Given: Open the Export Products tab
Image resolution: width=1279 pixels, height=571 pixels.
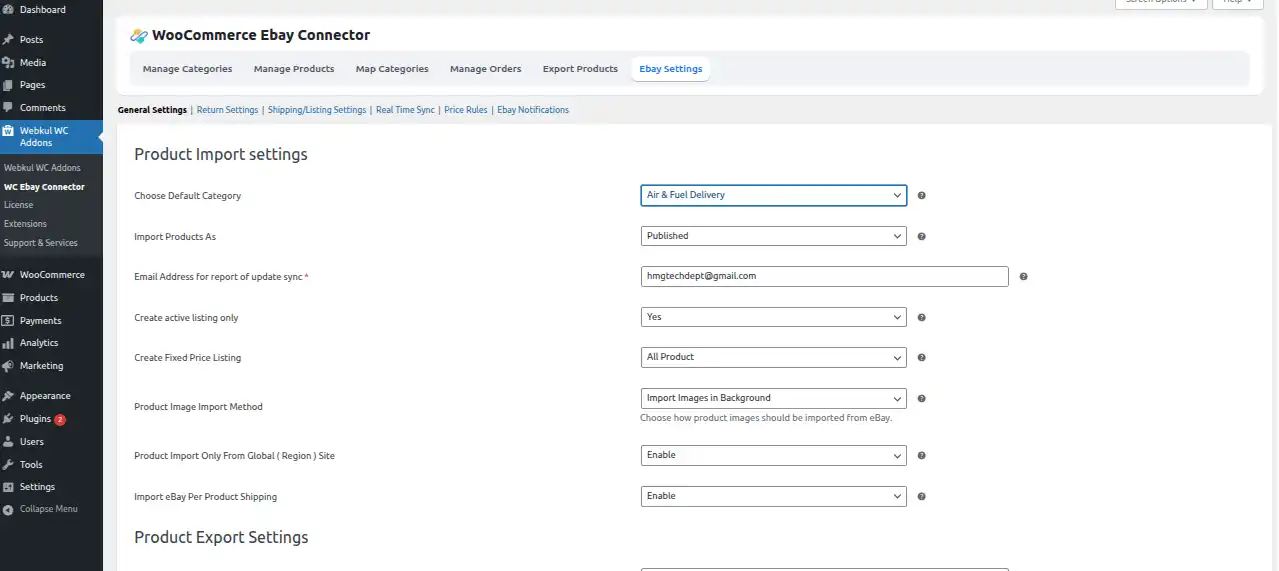Looking at the screenshot, I should coord(580,69).
